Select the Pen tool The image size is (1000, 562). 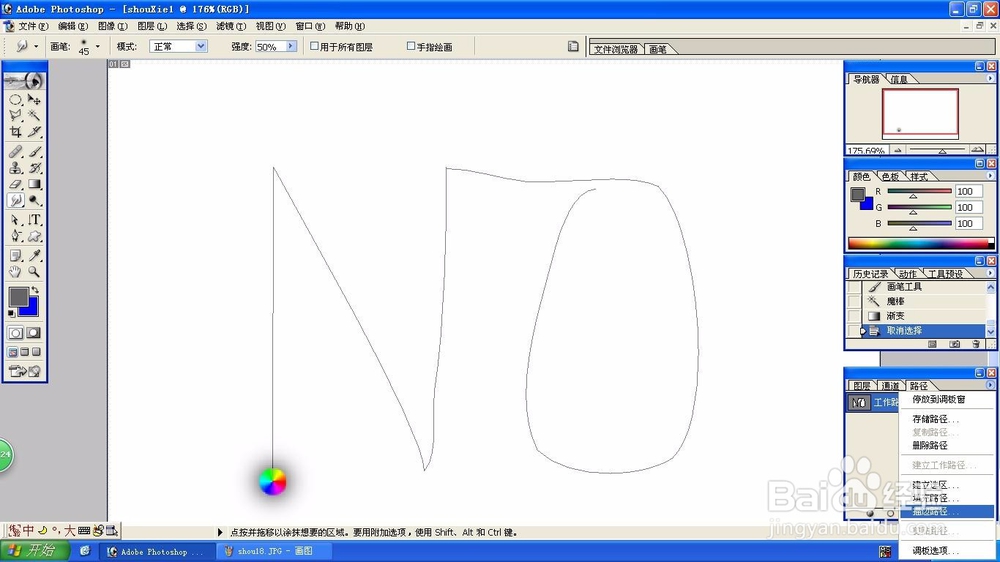[15, 236]
